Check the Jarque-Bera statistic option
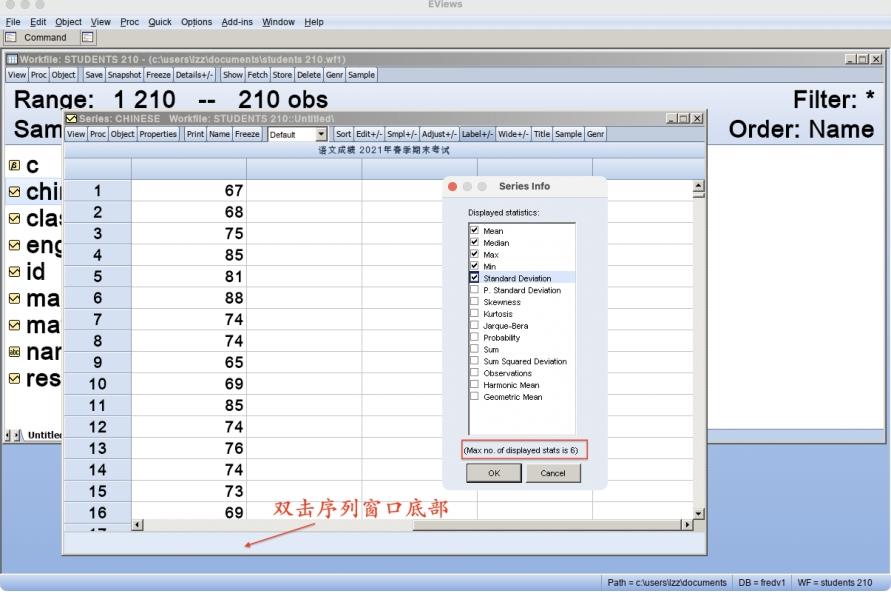The height and width of the screenshot is (592, 891). click(474, 325)
